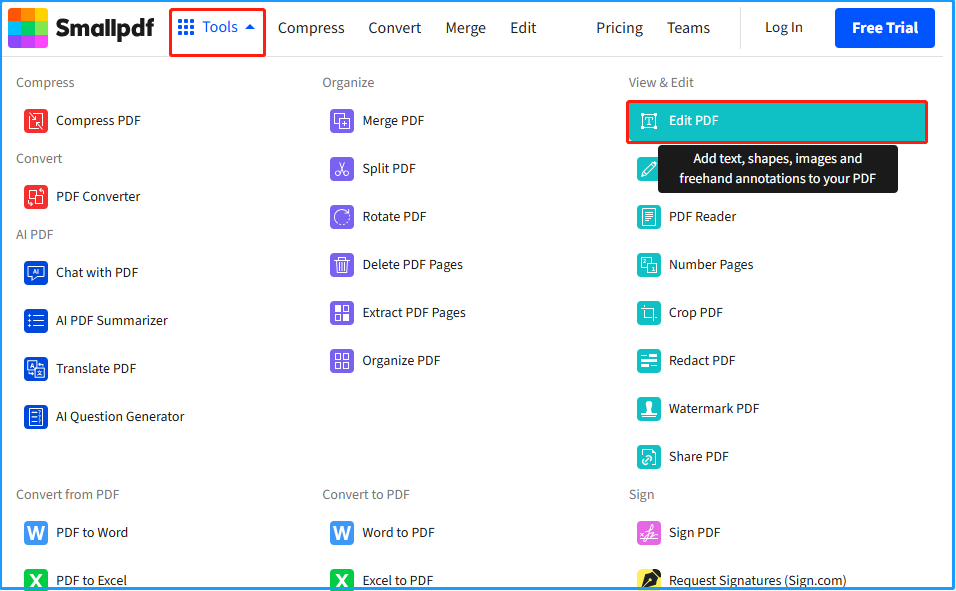Click the Delete PDF Pages trash icon
This screenshot has width=956, height=591.
(342, 265)
